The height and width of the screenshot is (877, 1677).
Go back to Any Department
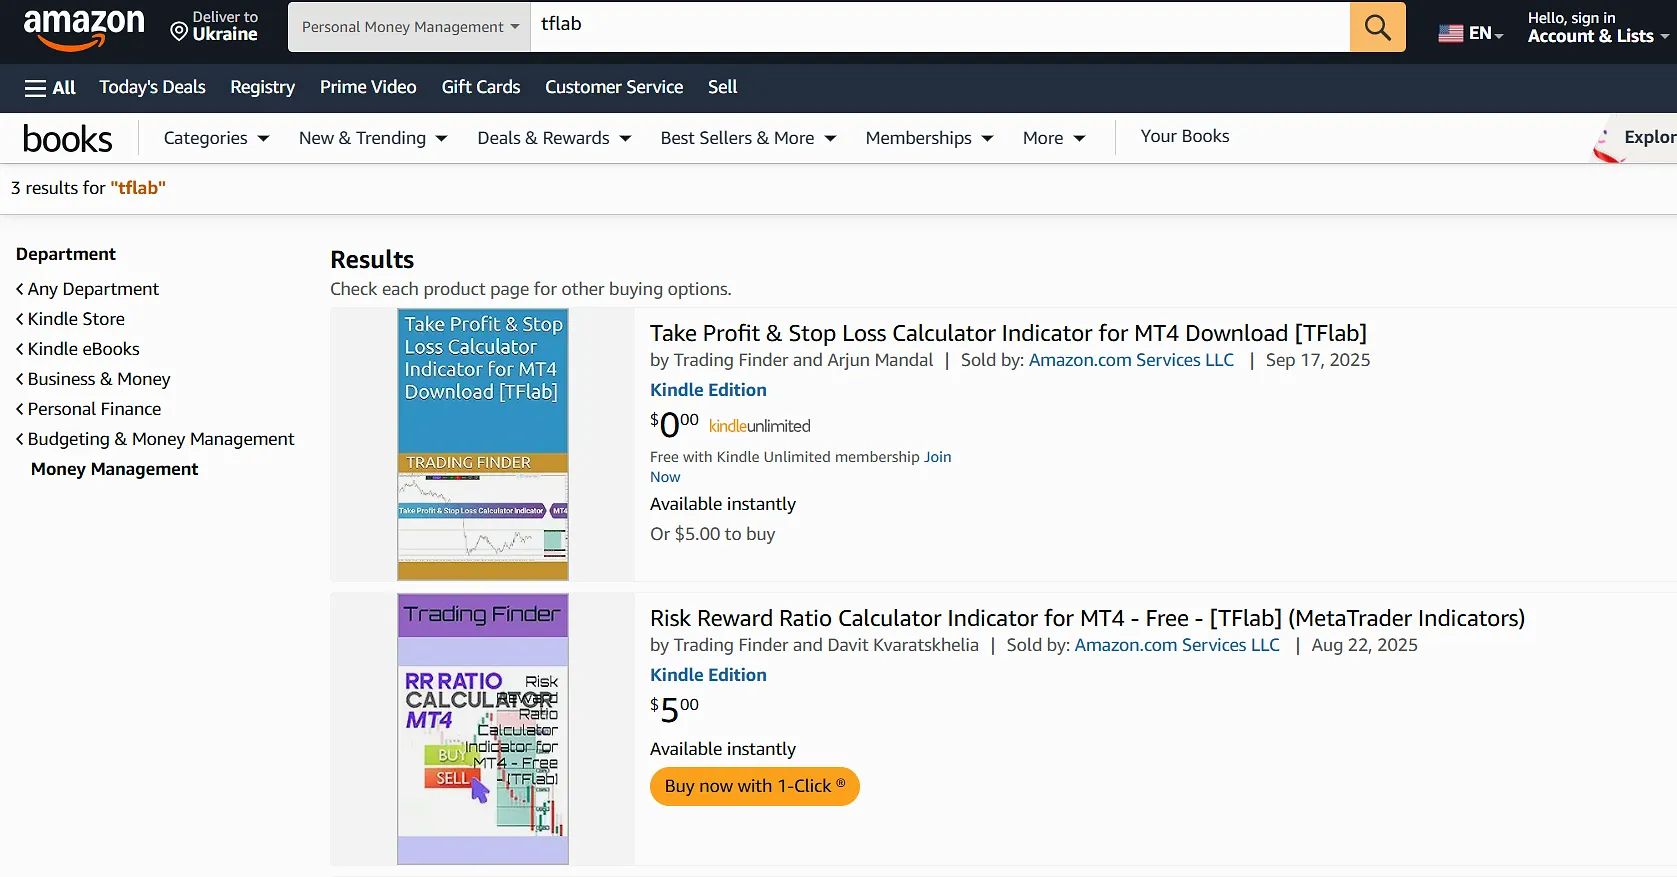93,289
